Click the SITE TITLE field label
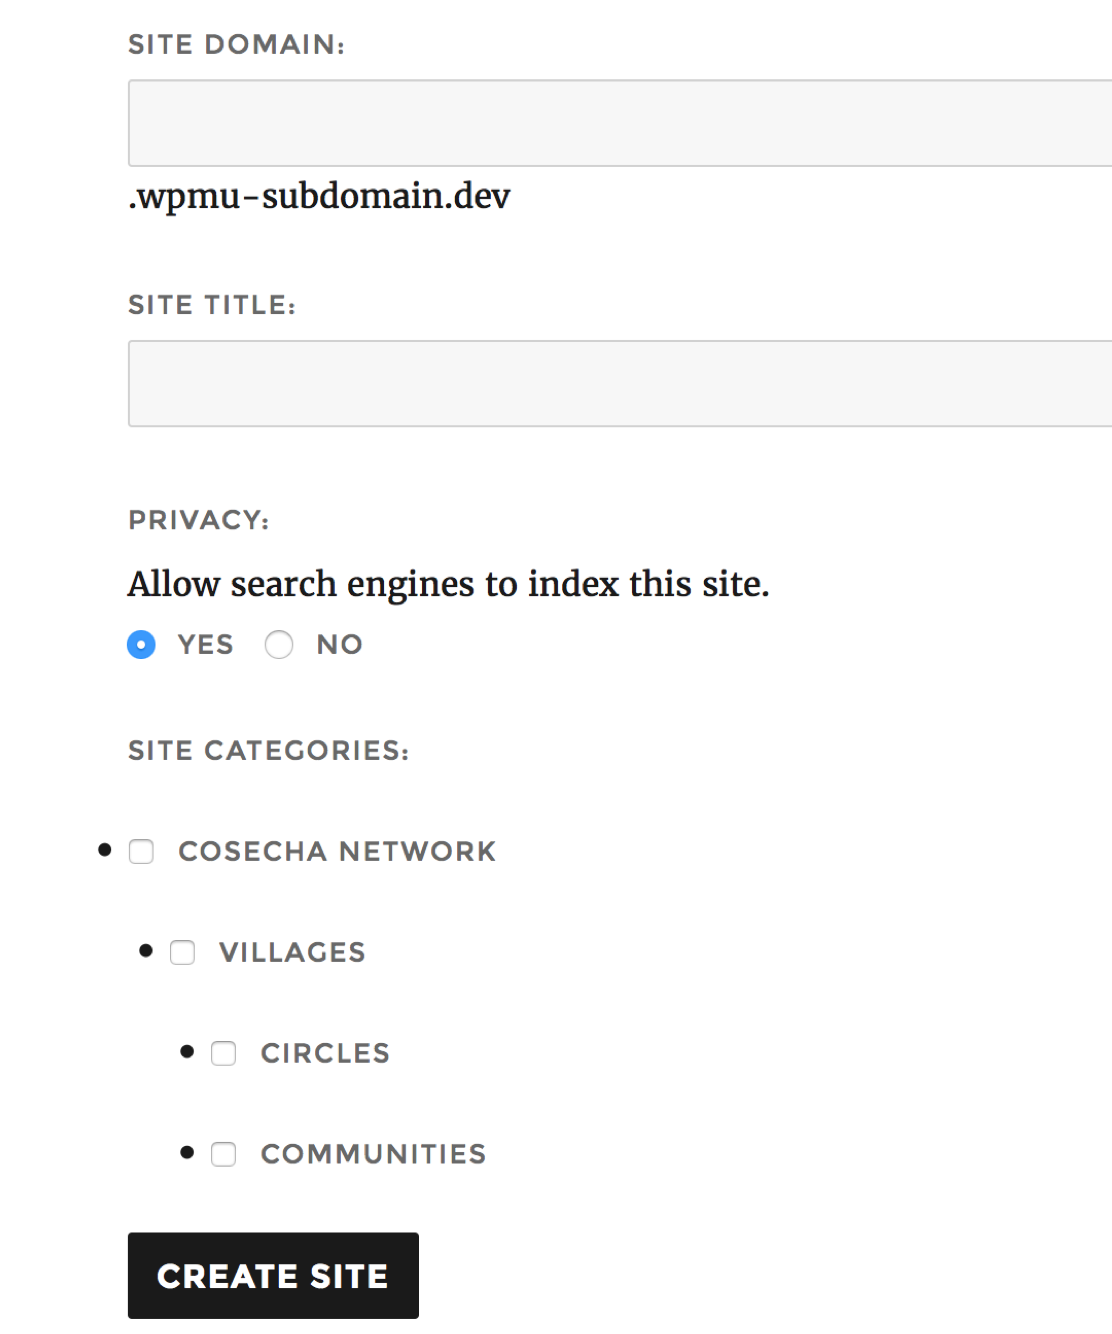The image size is (1112, 1334). [x=212, y=305]
